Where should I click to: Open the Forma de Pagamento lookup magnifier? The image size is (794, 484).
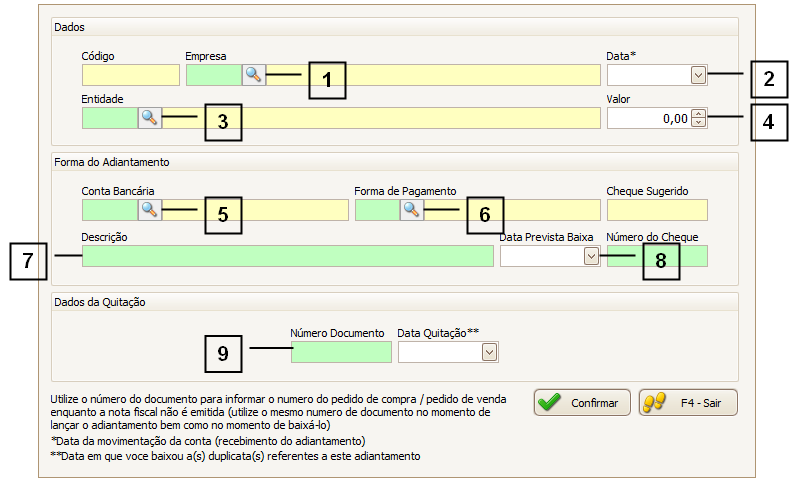click(x=411, y=209)
